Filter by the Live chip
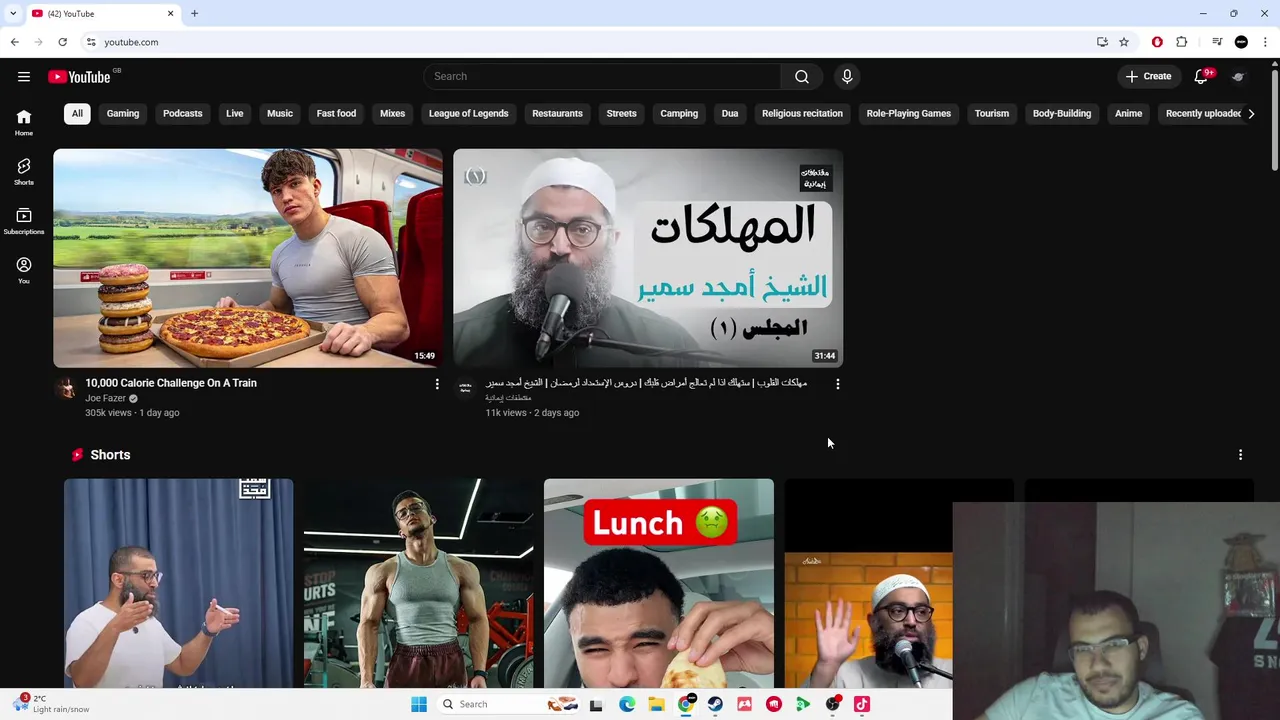The image size is (1280, 720). click(235, 114)
